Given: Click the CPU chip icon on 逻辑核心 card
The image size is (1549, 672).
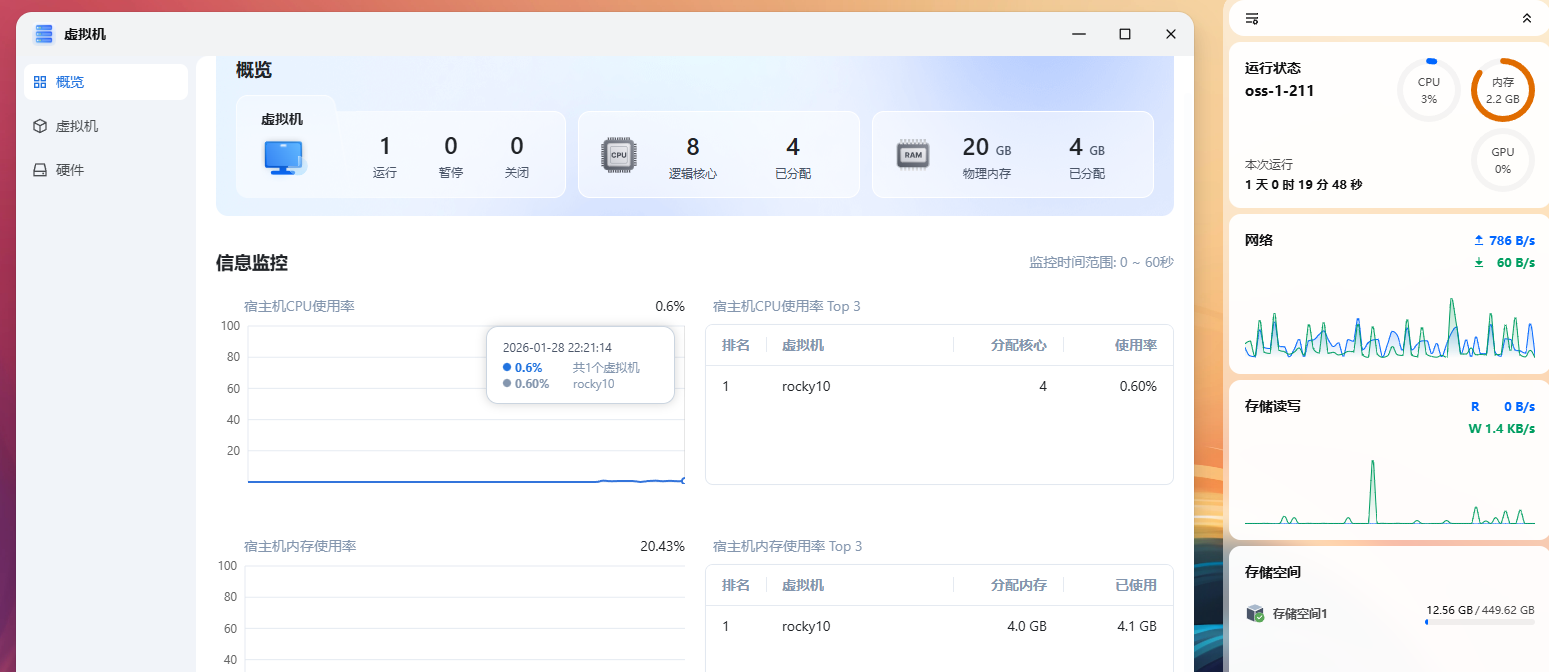Looking at the screenshot, I should pyautogui.click(x=619, y=154).
